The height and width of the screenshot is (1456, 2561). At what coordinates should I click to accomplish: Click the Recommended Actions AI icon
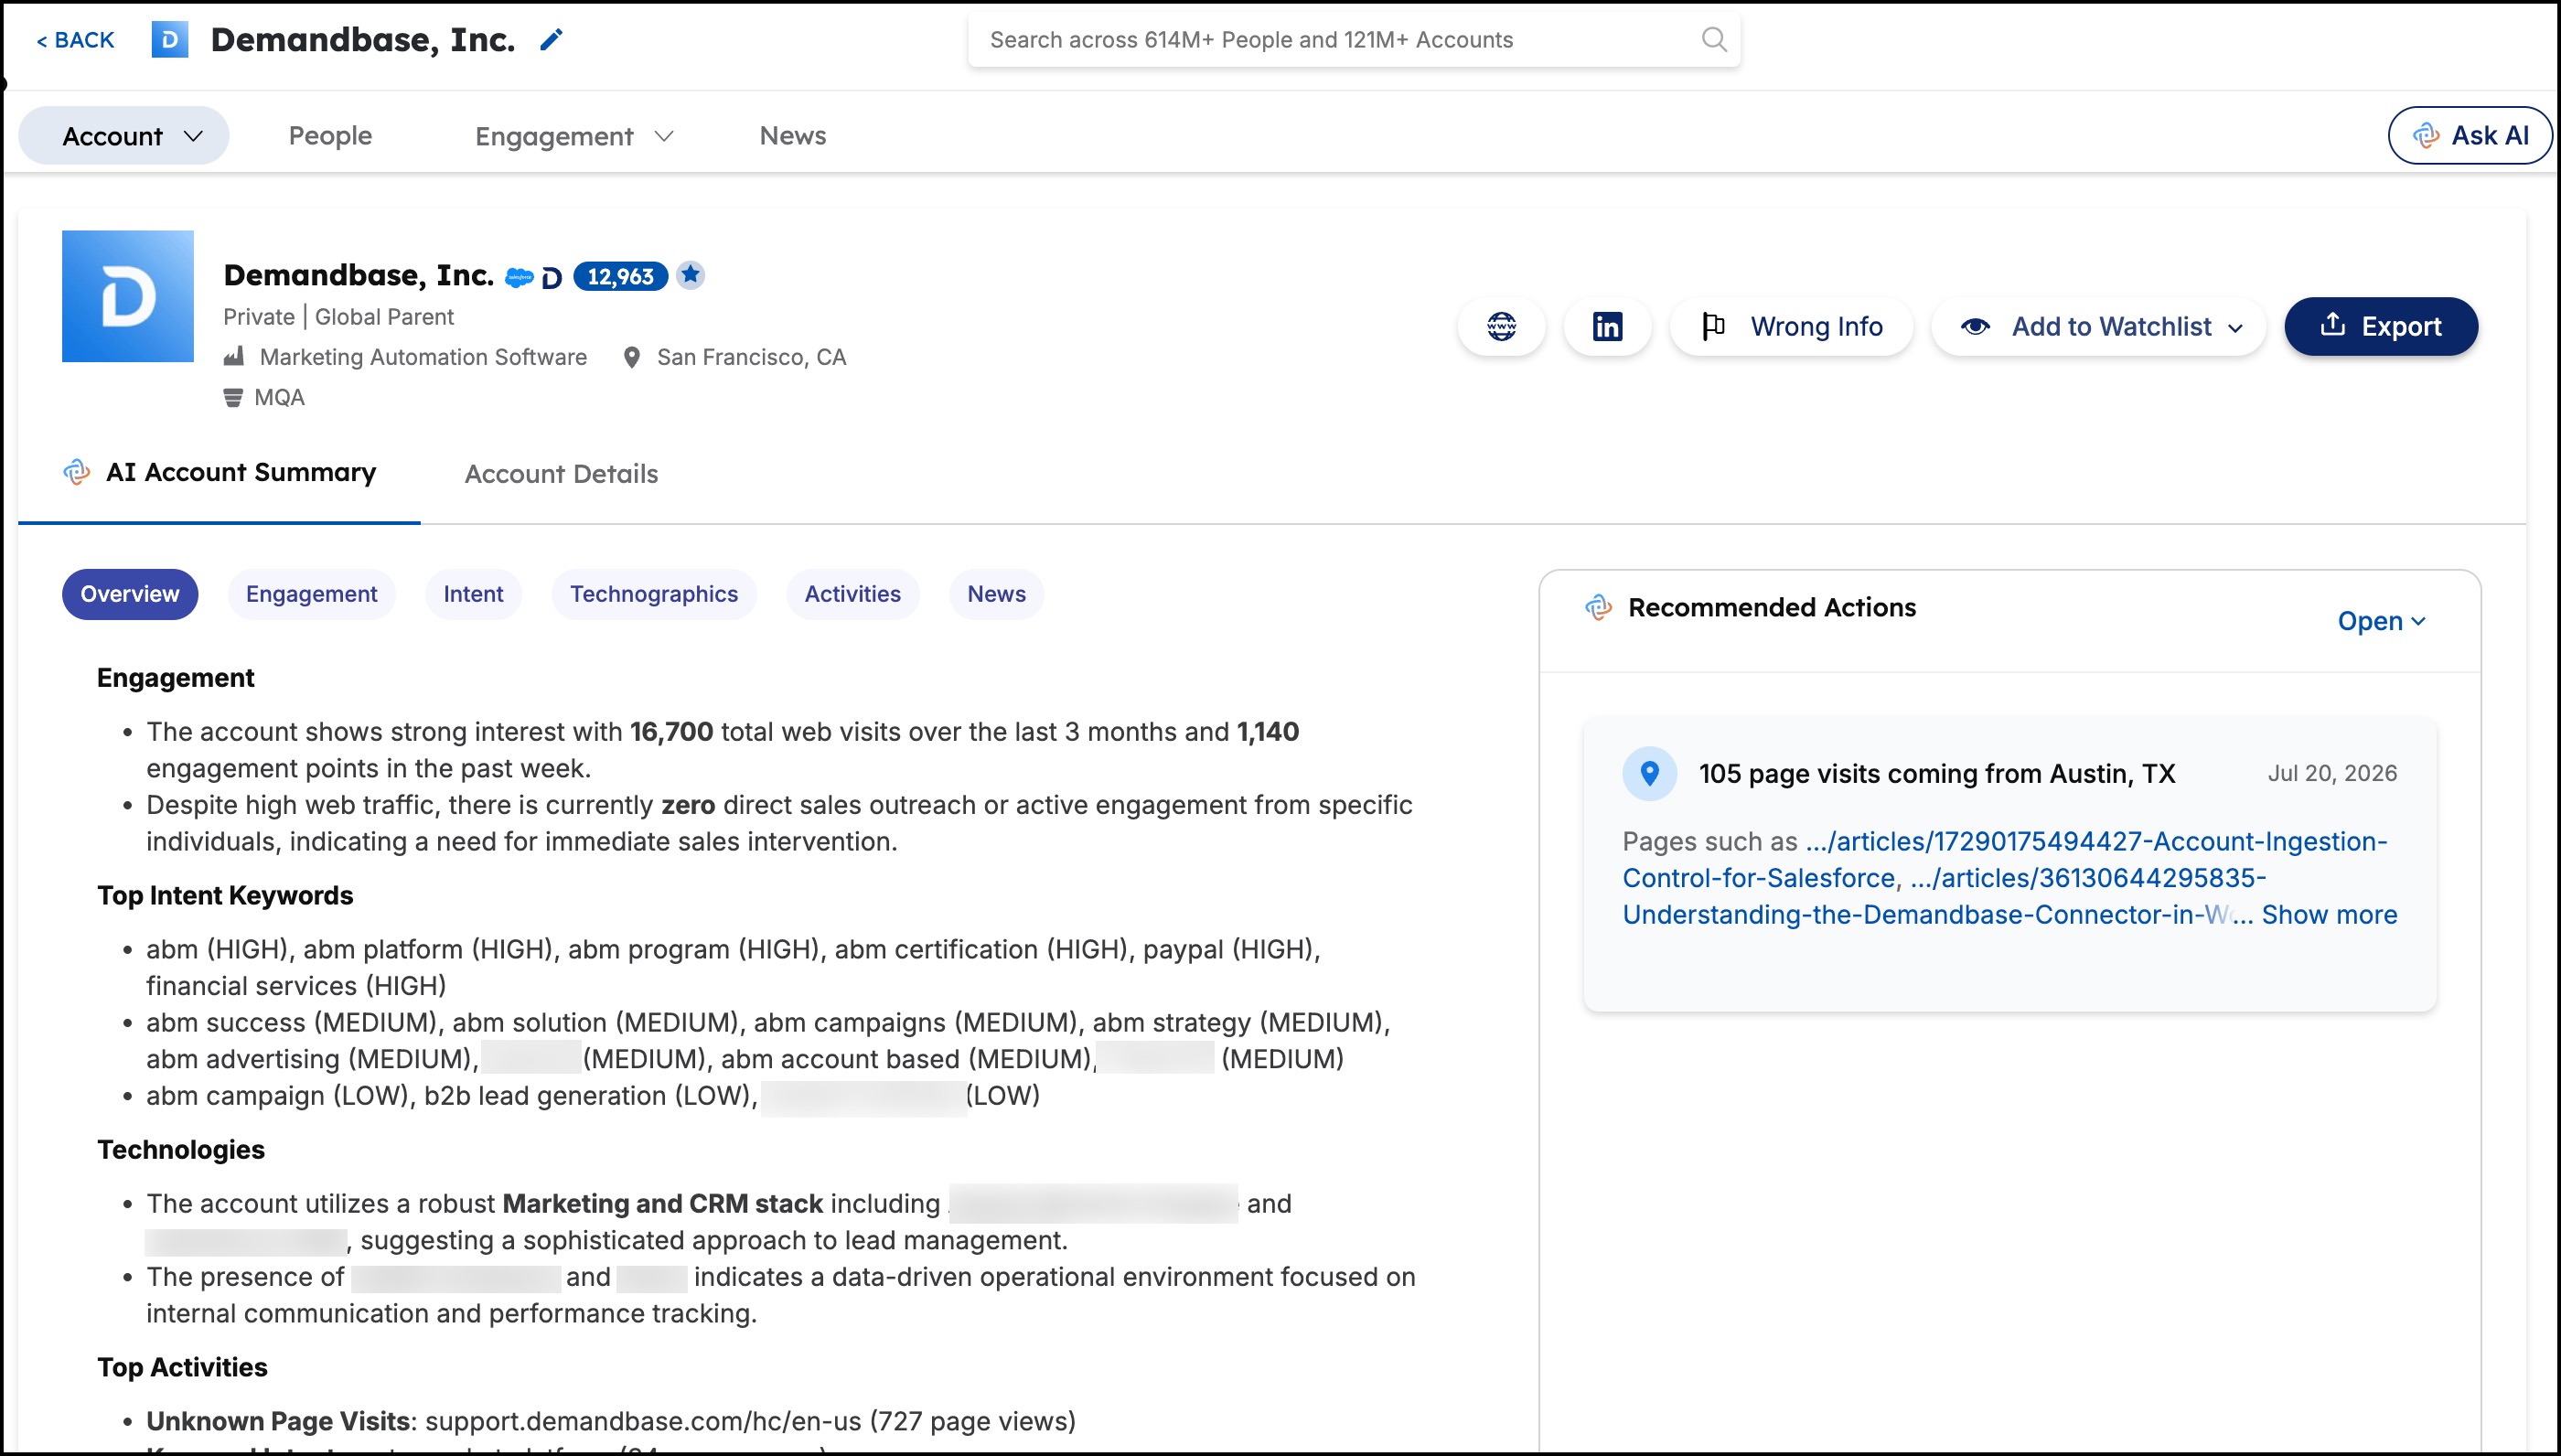point(1599,607)
